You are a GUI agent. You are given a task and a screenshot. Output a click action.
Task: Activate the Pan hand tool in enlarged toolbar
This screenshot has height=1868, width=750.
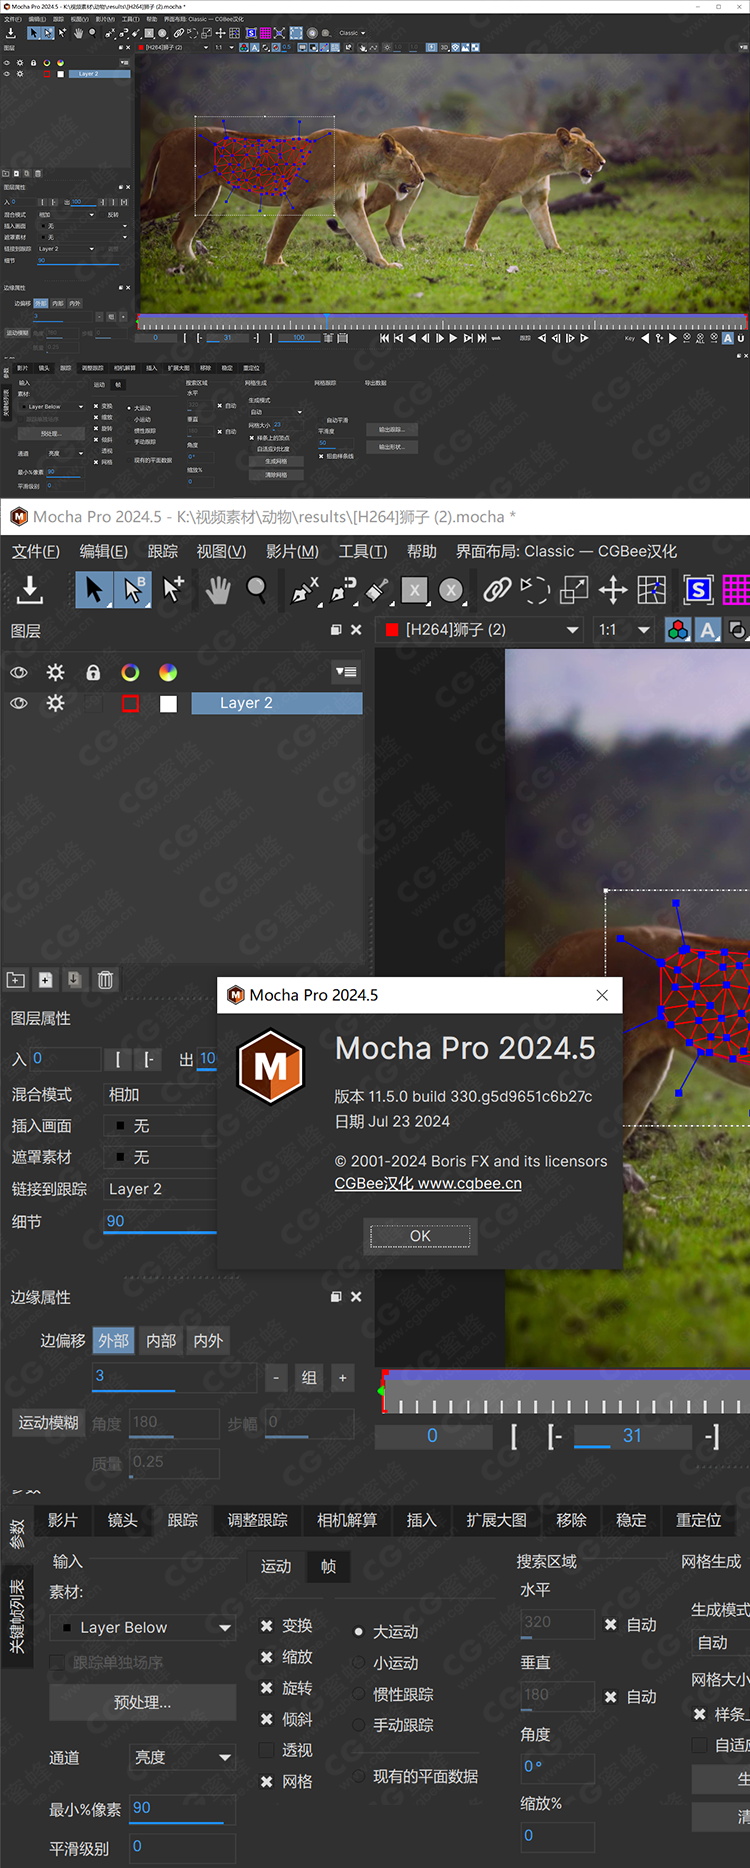click(217, 590)
